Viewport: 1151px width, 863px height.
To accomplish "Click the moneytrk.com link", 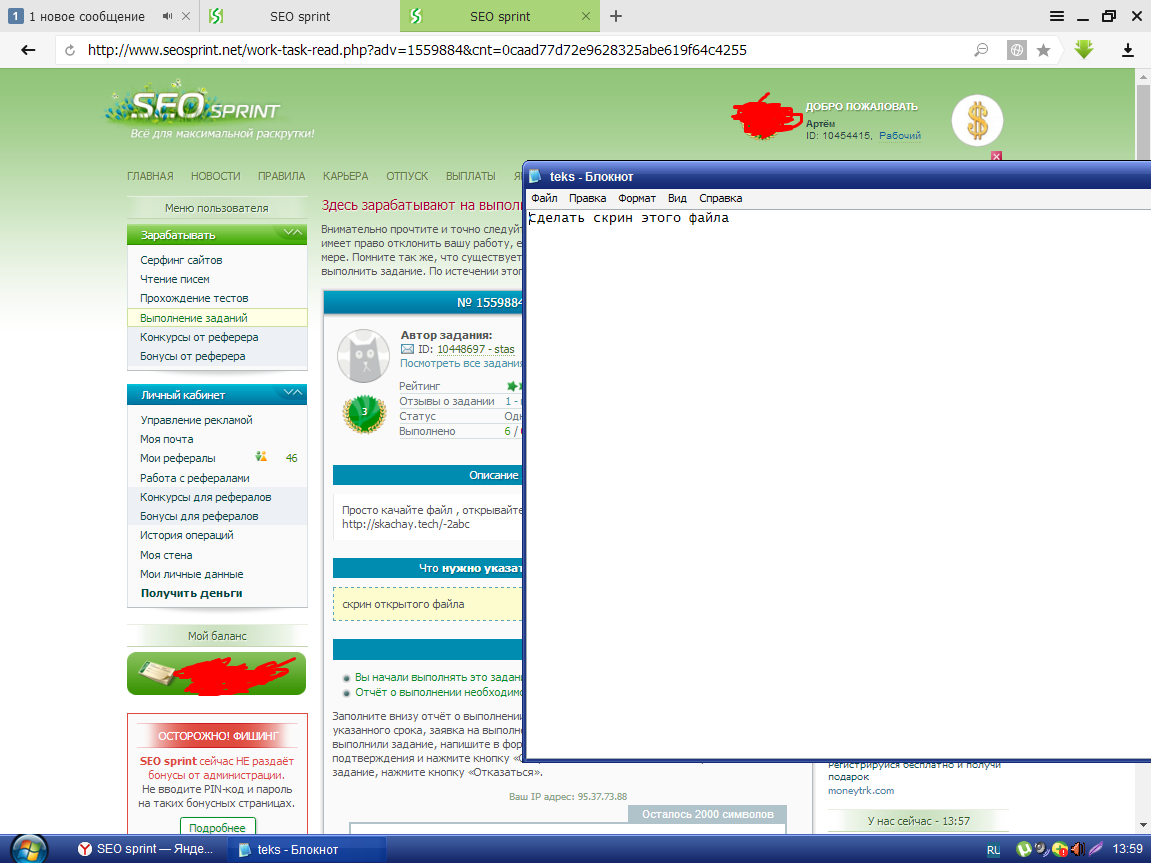I will [x=860, y=790].
